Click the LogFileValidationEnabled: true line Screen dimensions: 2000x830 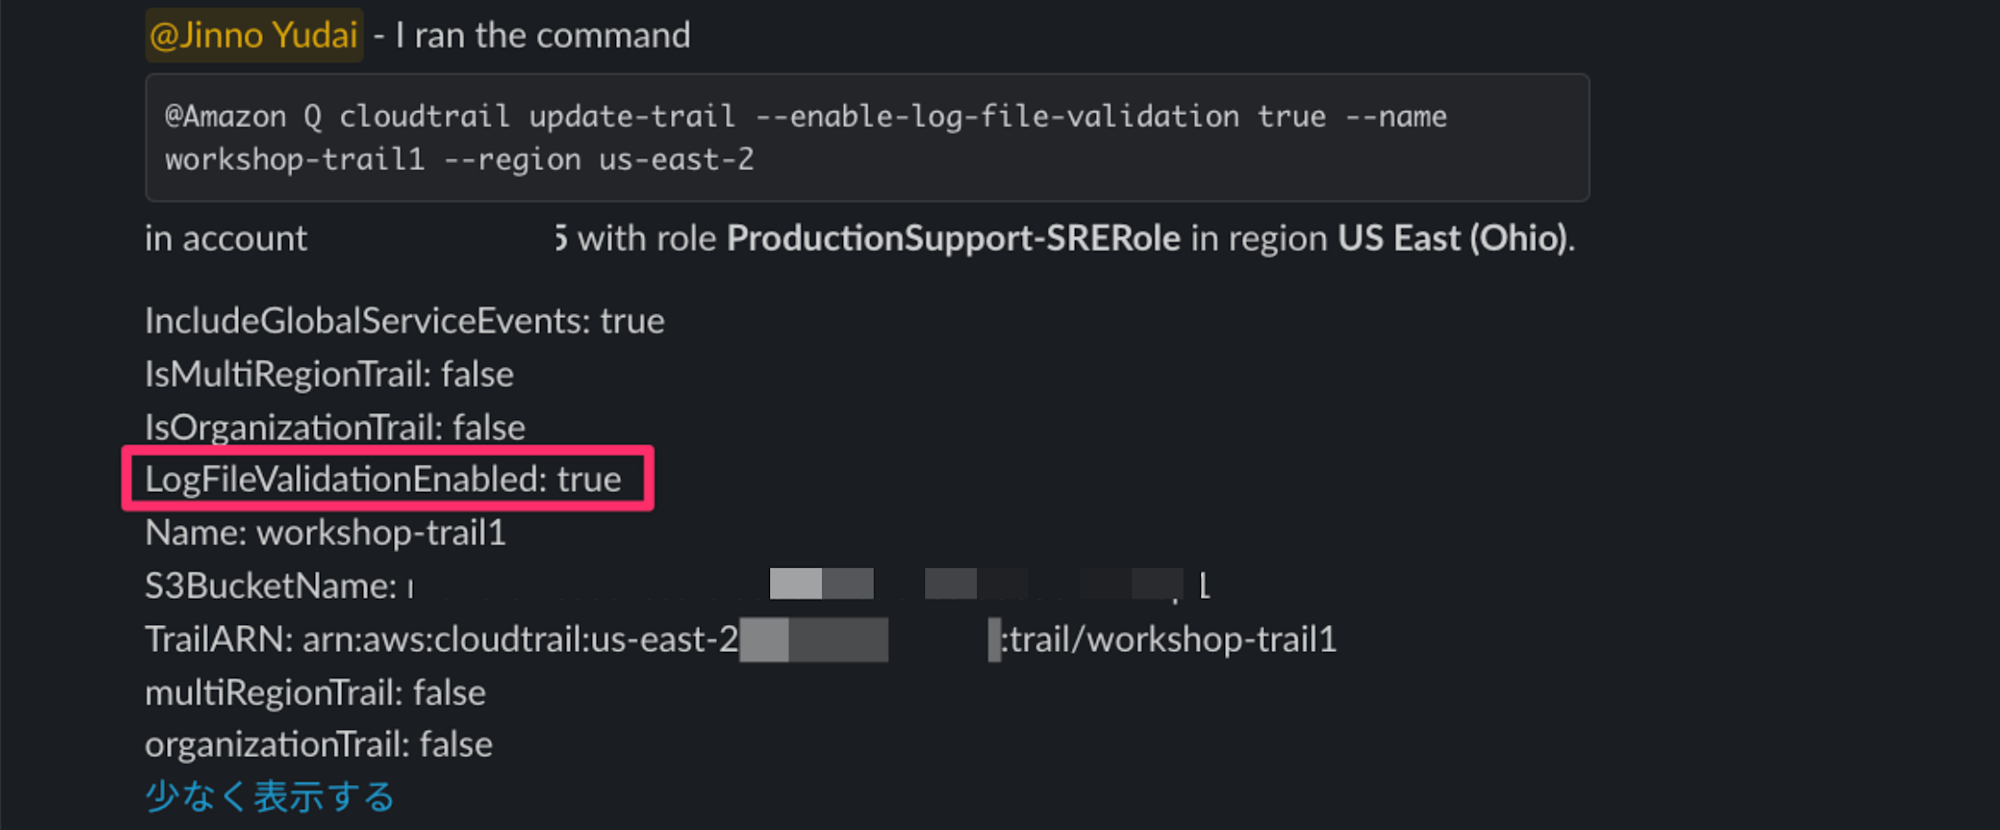coord(383,480)
